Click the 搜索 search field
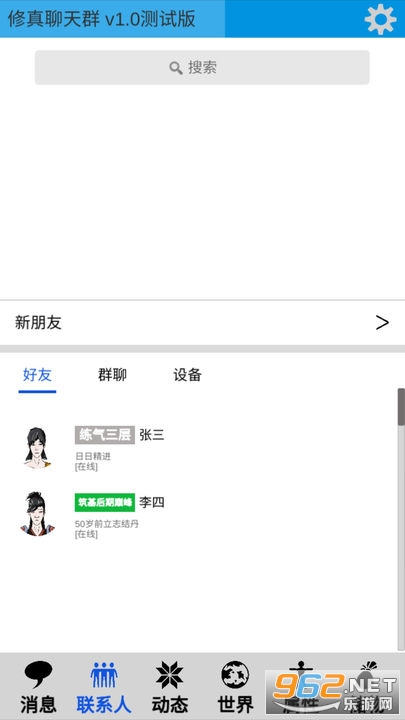 pyautogui.click(x=202, y=68)
